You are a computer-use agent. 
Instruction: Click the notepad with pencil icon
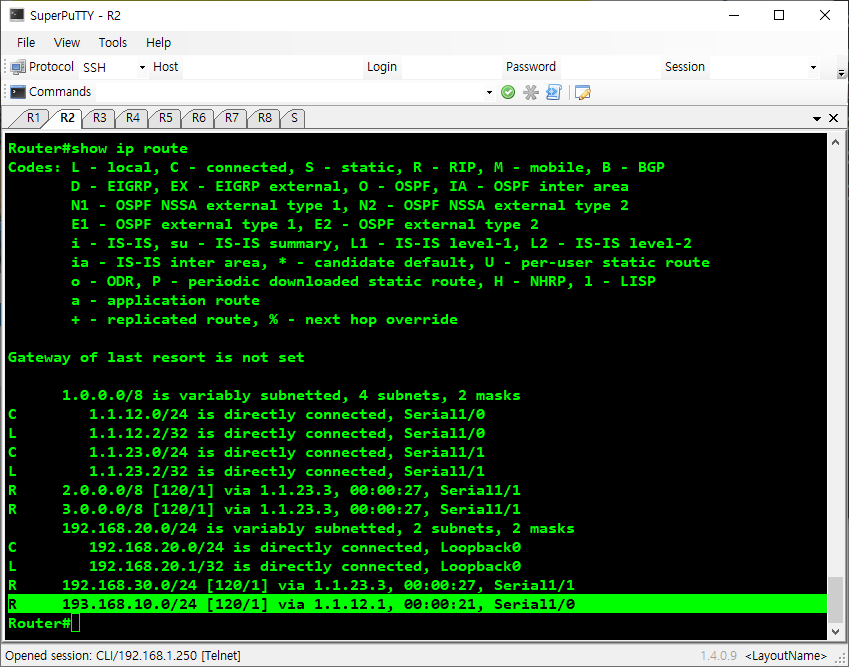(x=583, y=93)
